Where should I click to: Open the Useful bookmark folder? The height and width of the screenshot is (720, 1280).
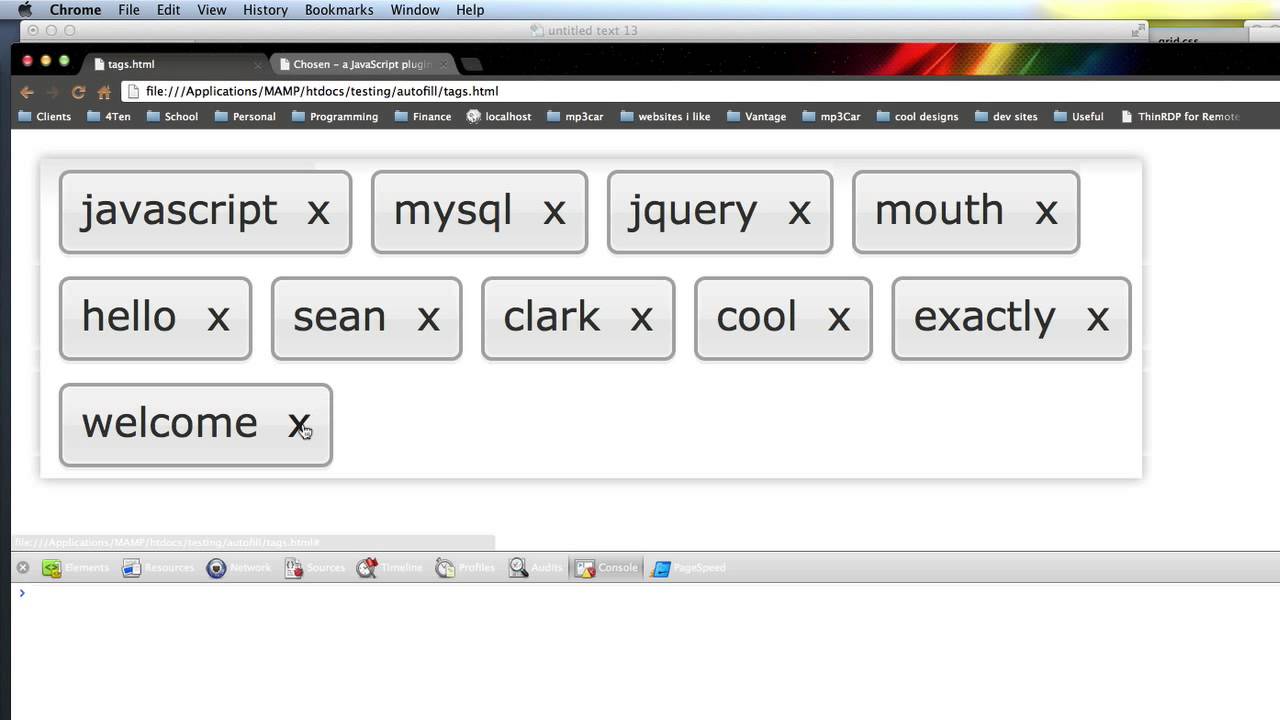click(1078, 117)
